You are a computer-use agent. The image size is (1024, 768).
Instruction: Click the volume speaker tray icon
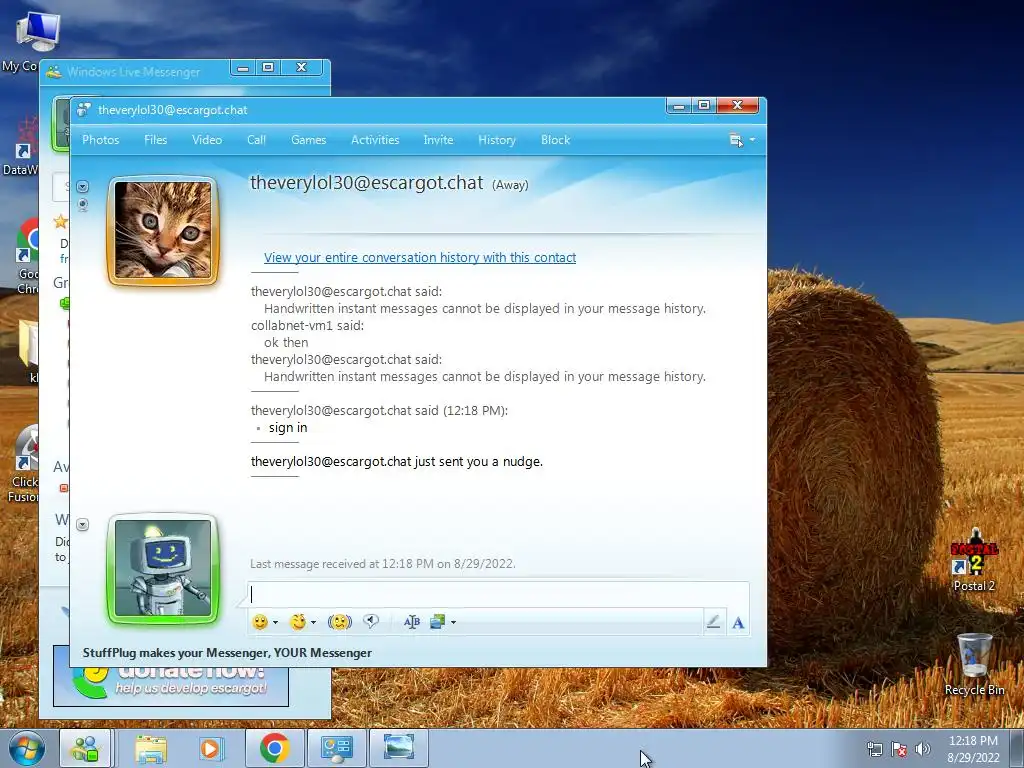923,749
